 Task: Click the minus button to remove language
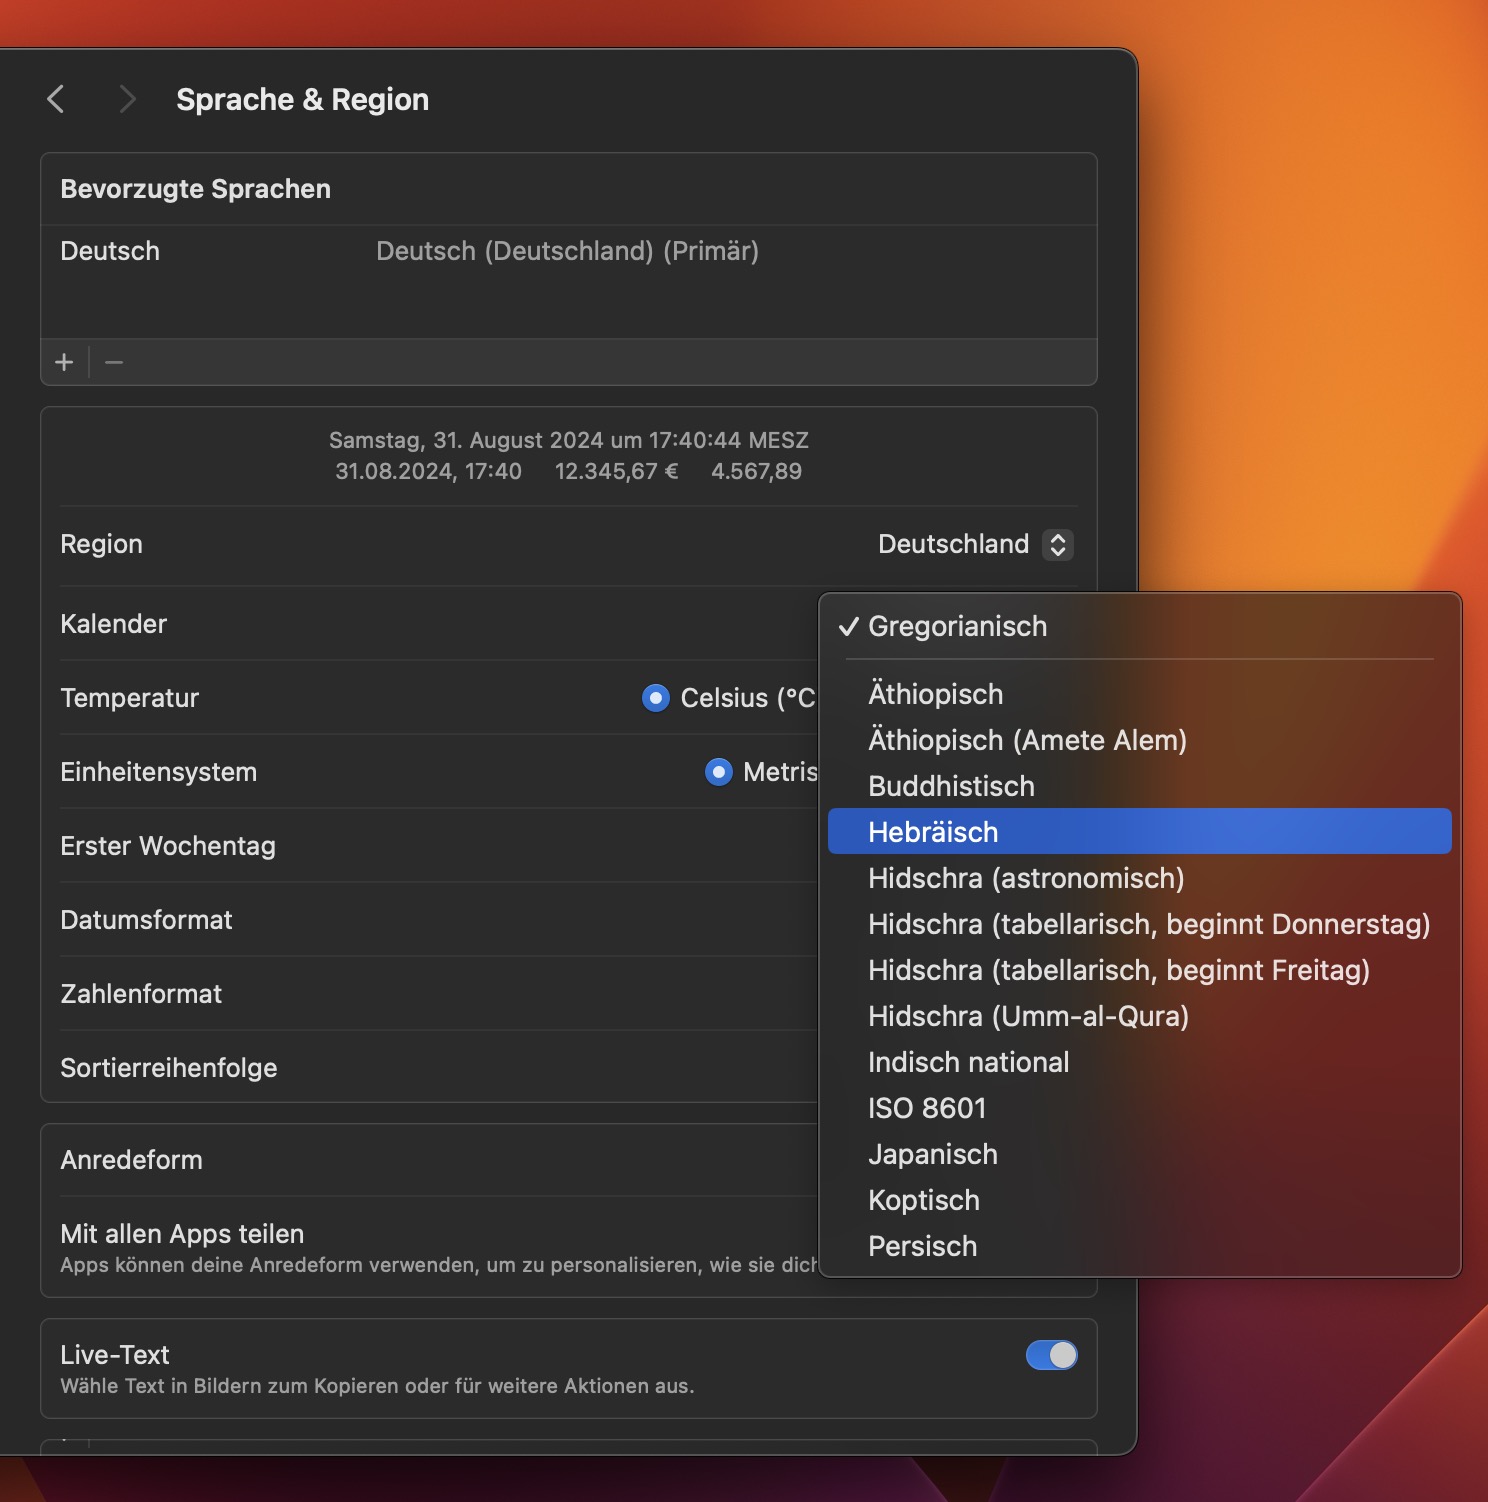click(114, 362)
